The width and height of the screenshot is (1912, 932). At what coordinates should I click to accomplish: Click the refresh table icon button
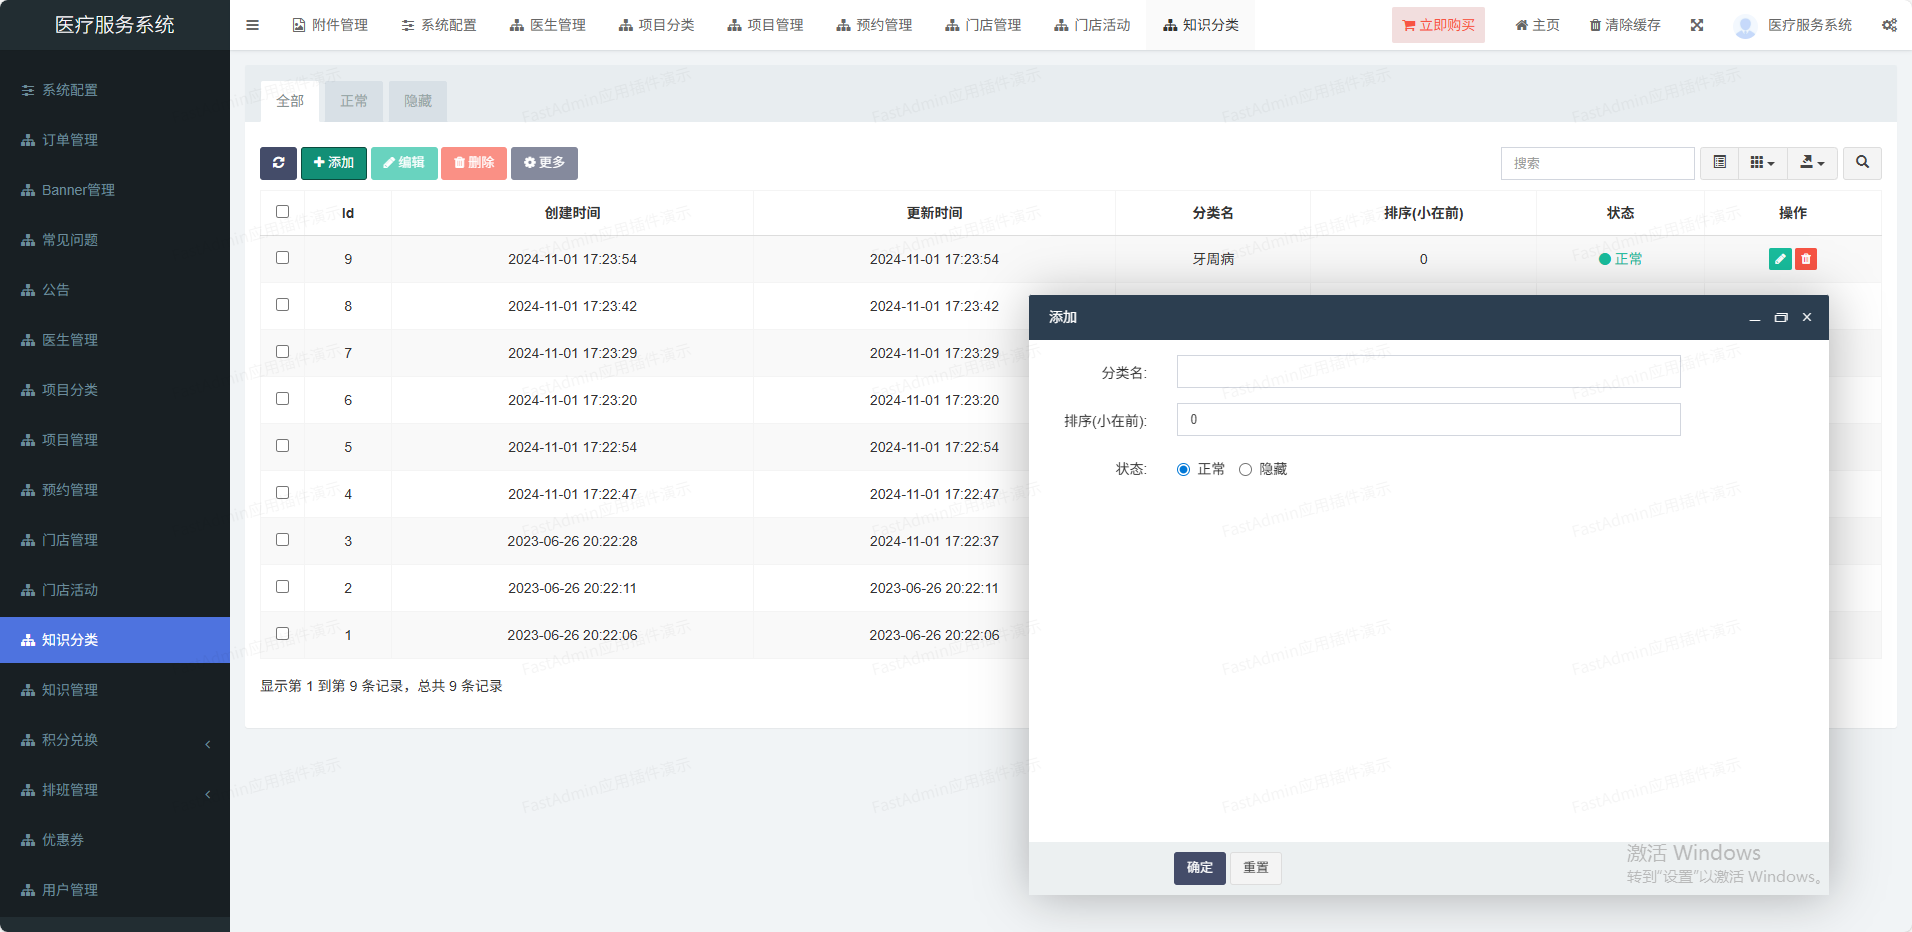[x=278, y=163]
